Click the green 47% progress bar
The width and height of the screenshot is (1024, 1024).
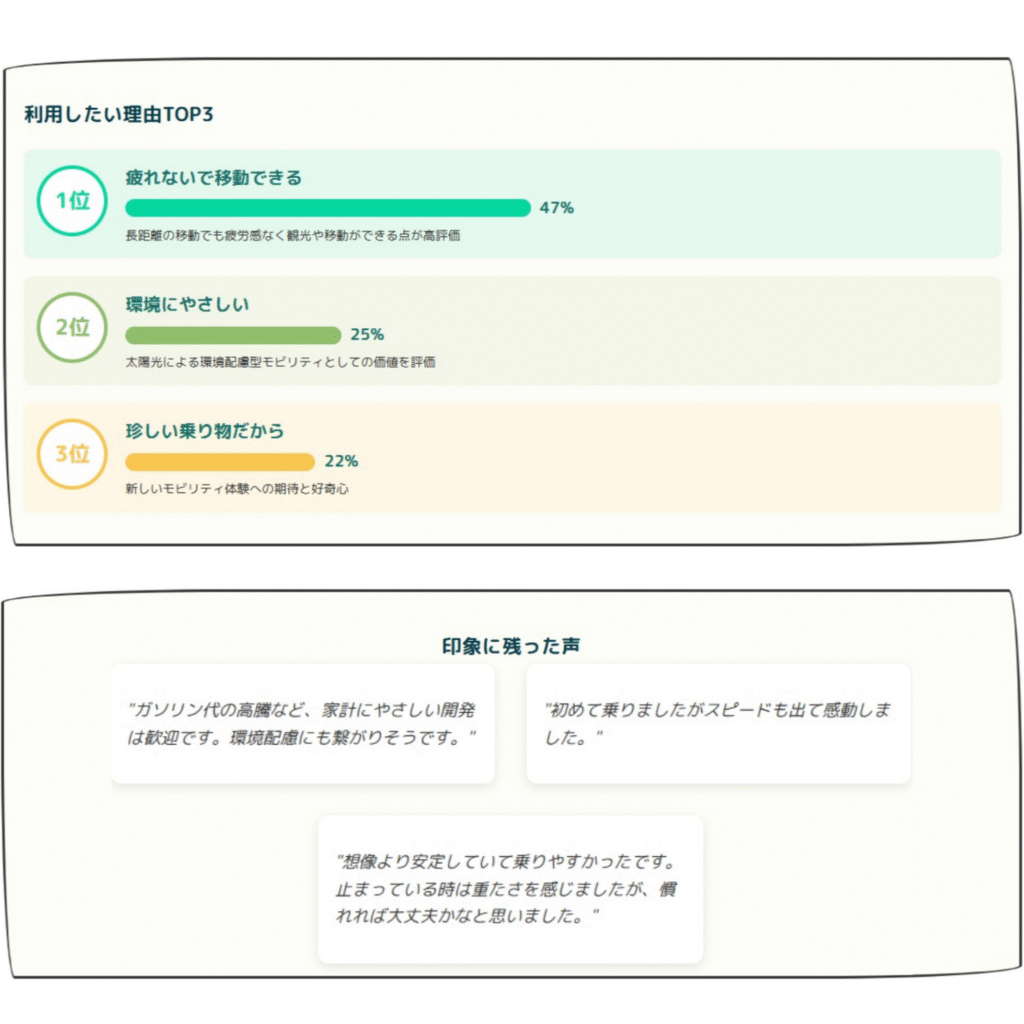click(328, 208)
